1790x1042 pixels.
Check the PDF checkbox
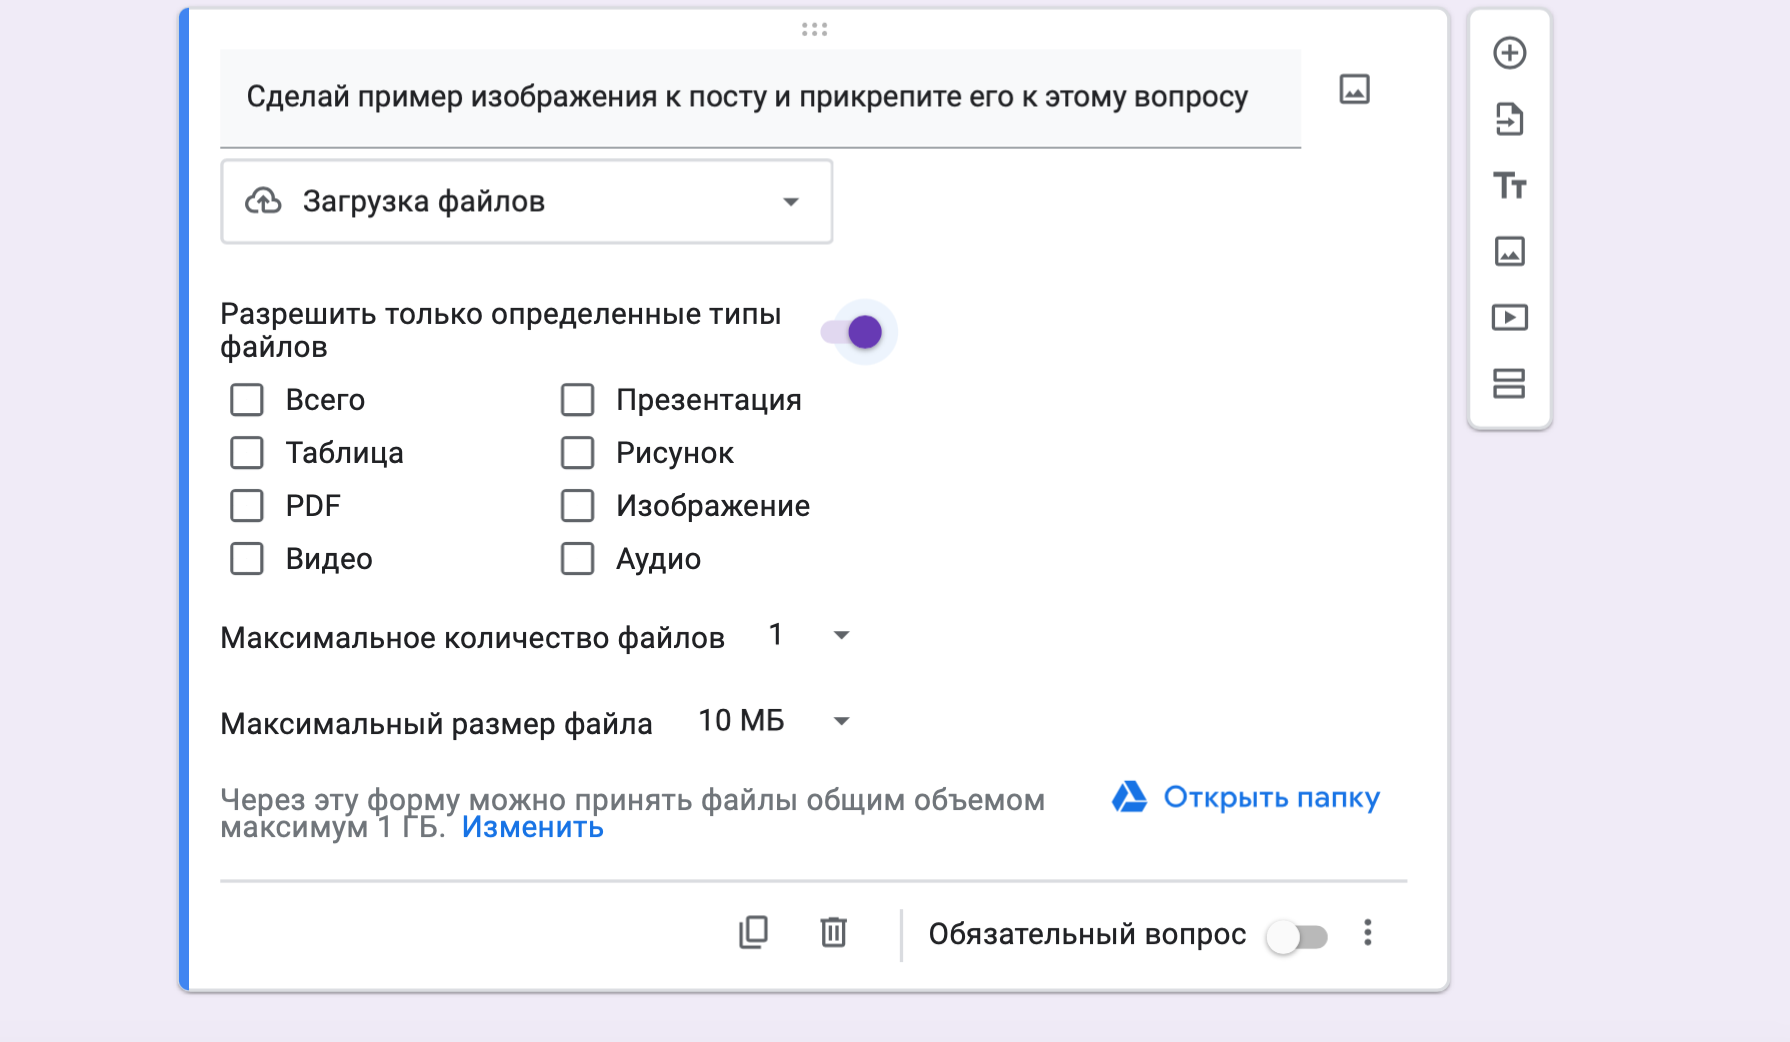click(247, 506)
